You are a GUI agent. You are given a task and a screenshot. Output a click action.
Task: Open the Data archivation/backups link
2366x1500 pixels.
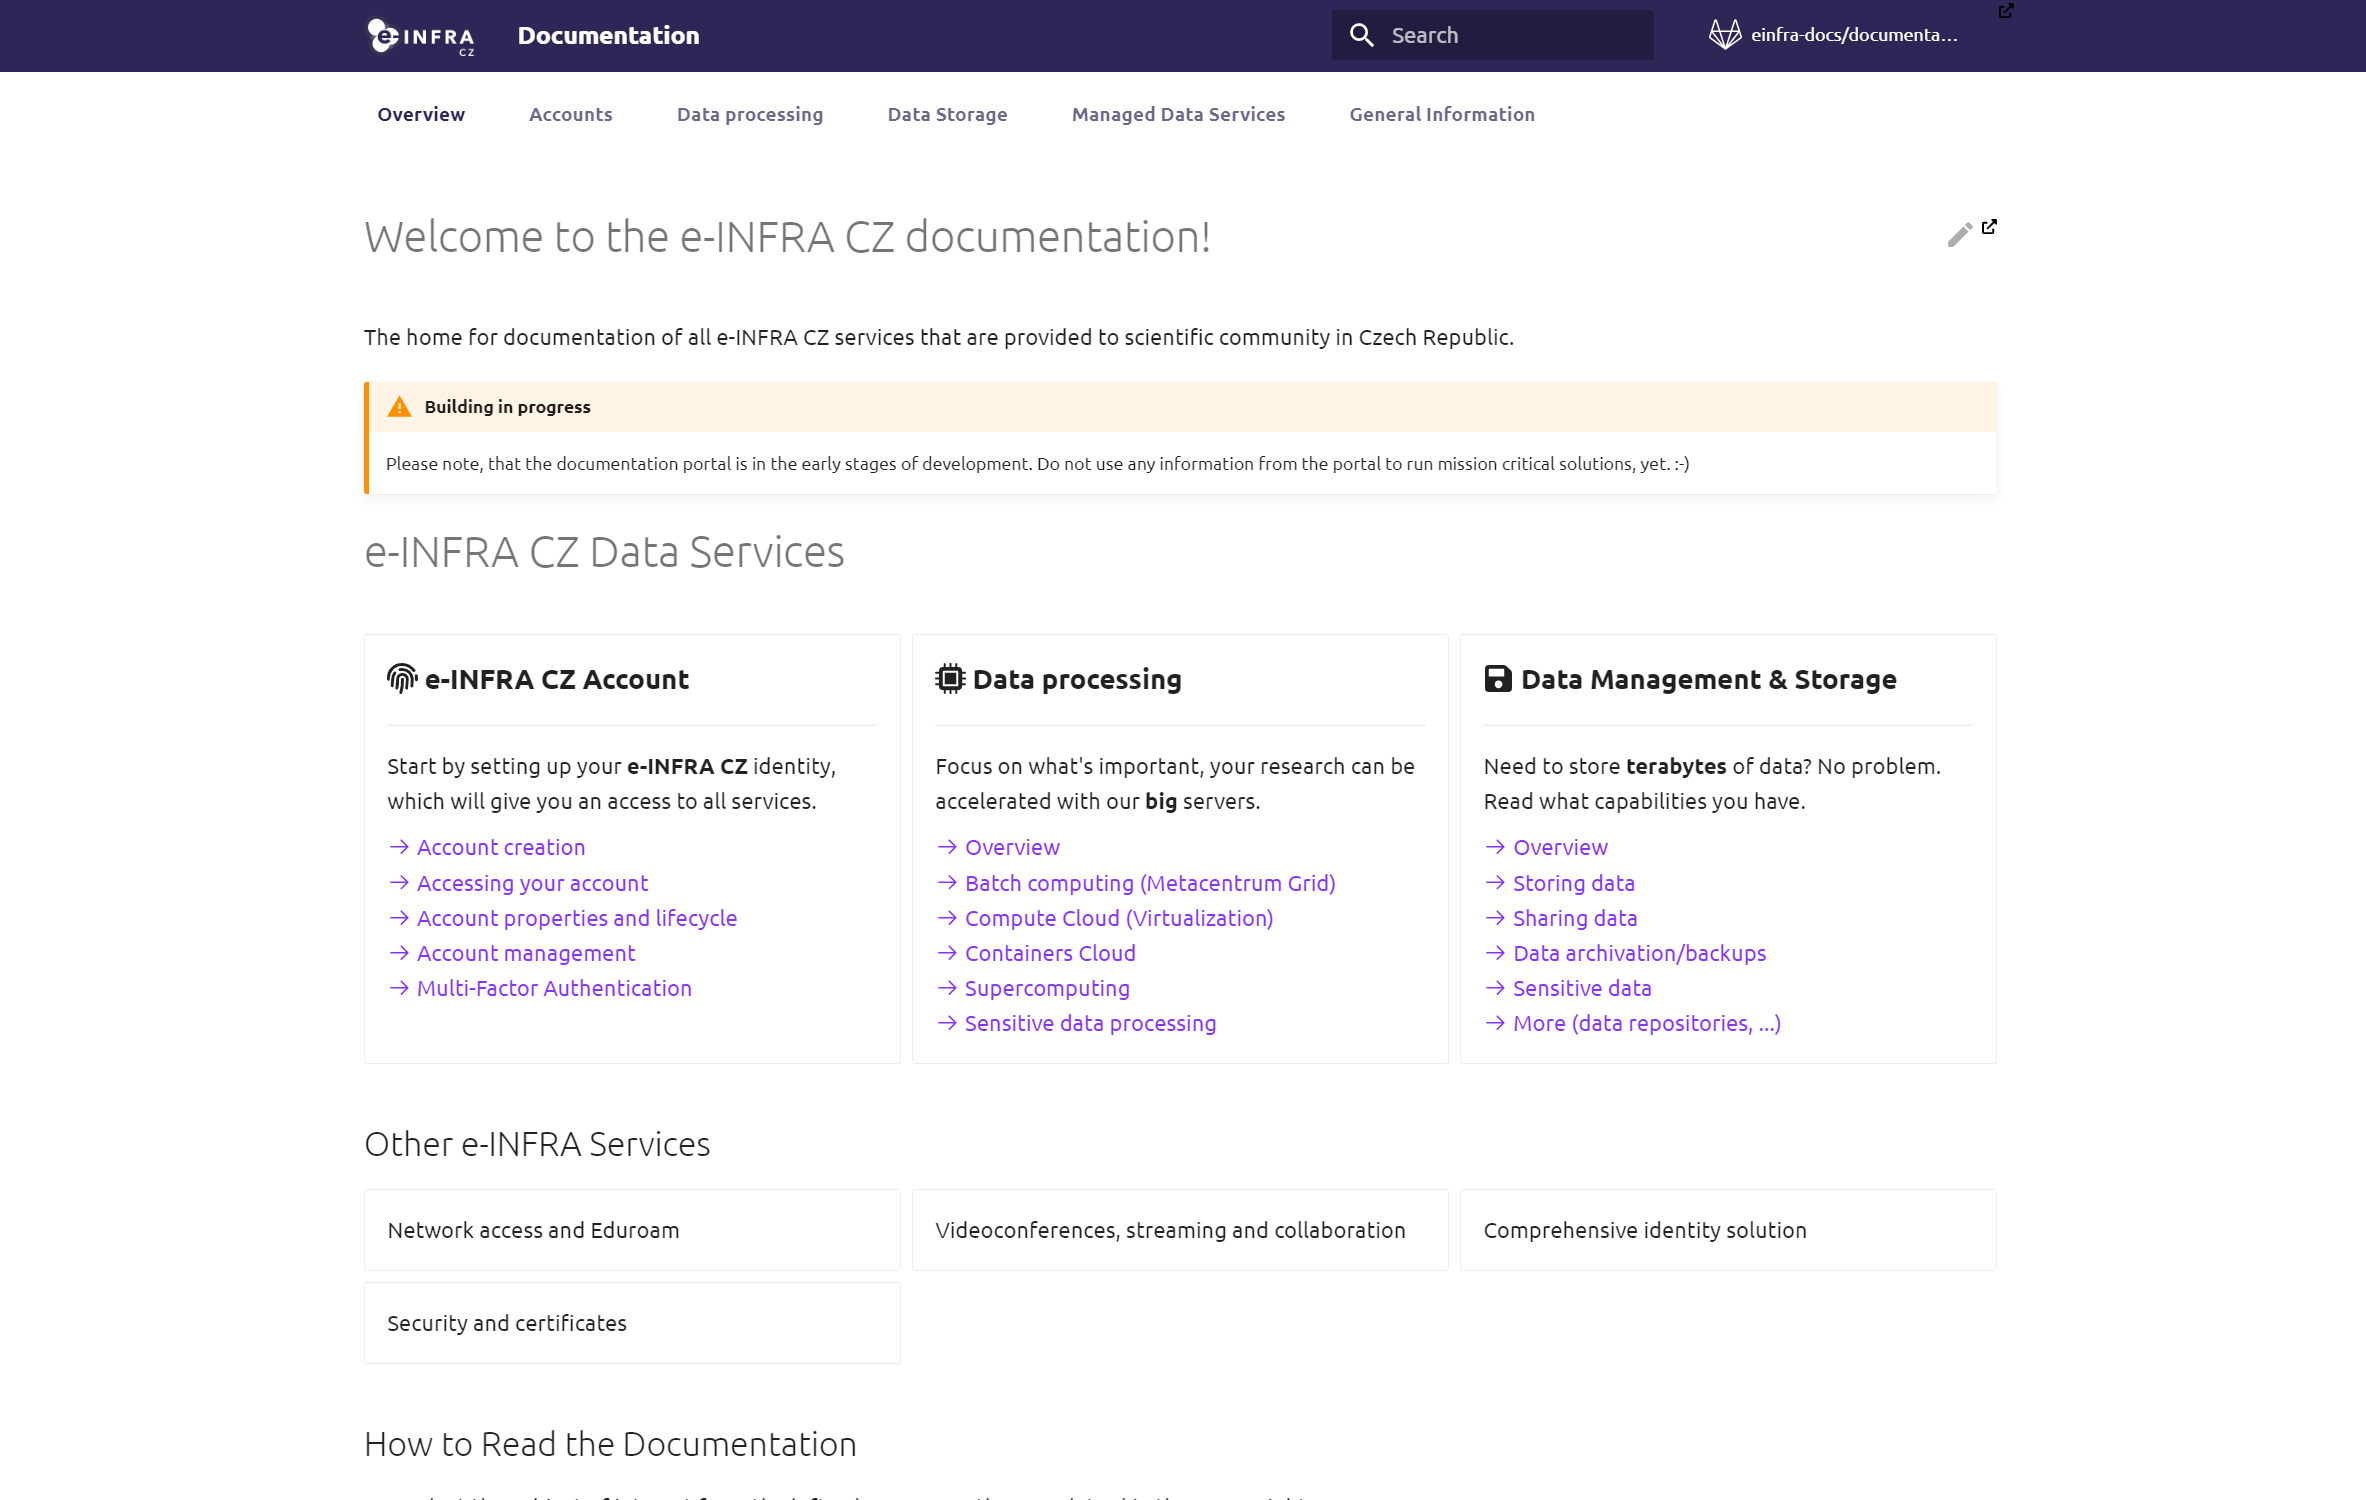pyautogui.click(x=1639, y=953)
